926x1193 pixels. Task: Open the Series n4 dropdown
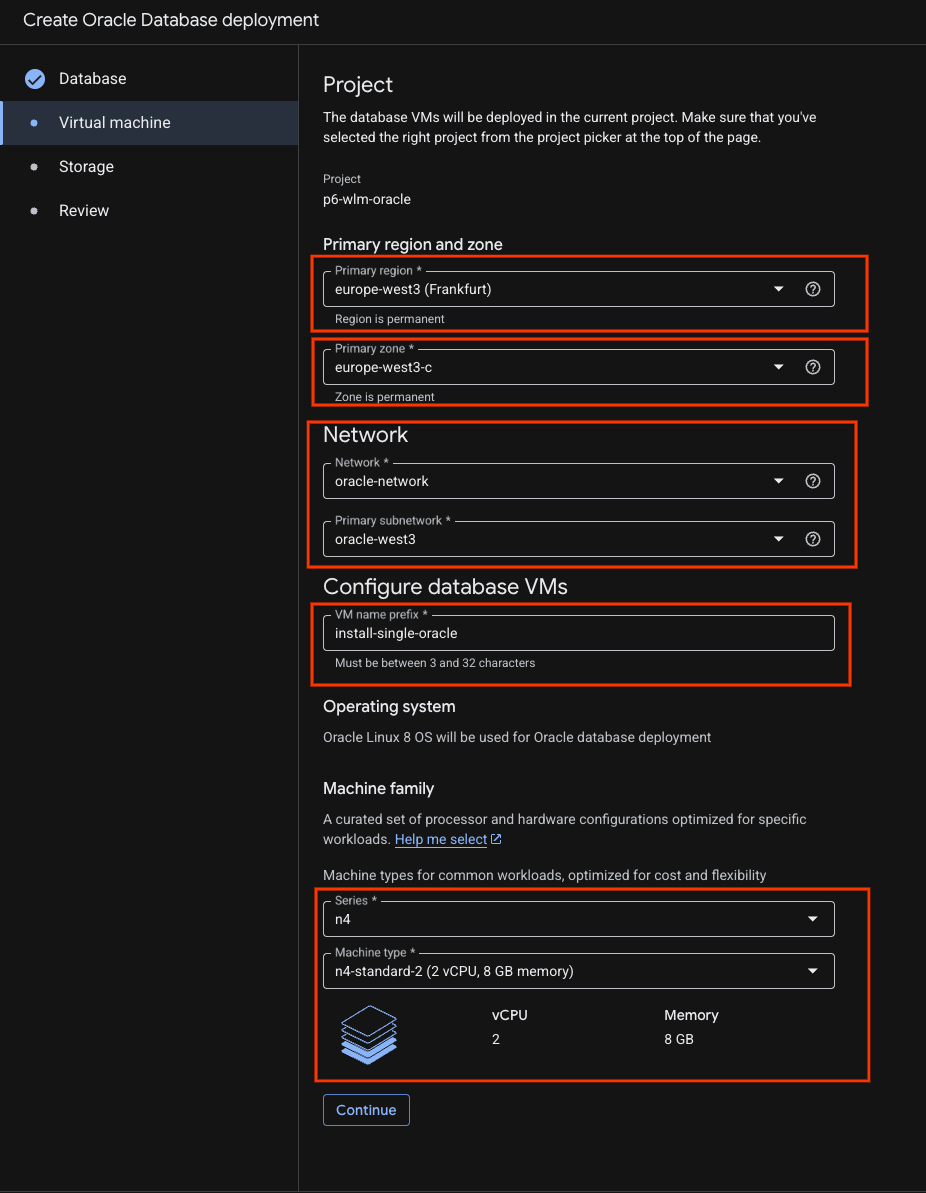pos(578,919)
